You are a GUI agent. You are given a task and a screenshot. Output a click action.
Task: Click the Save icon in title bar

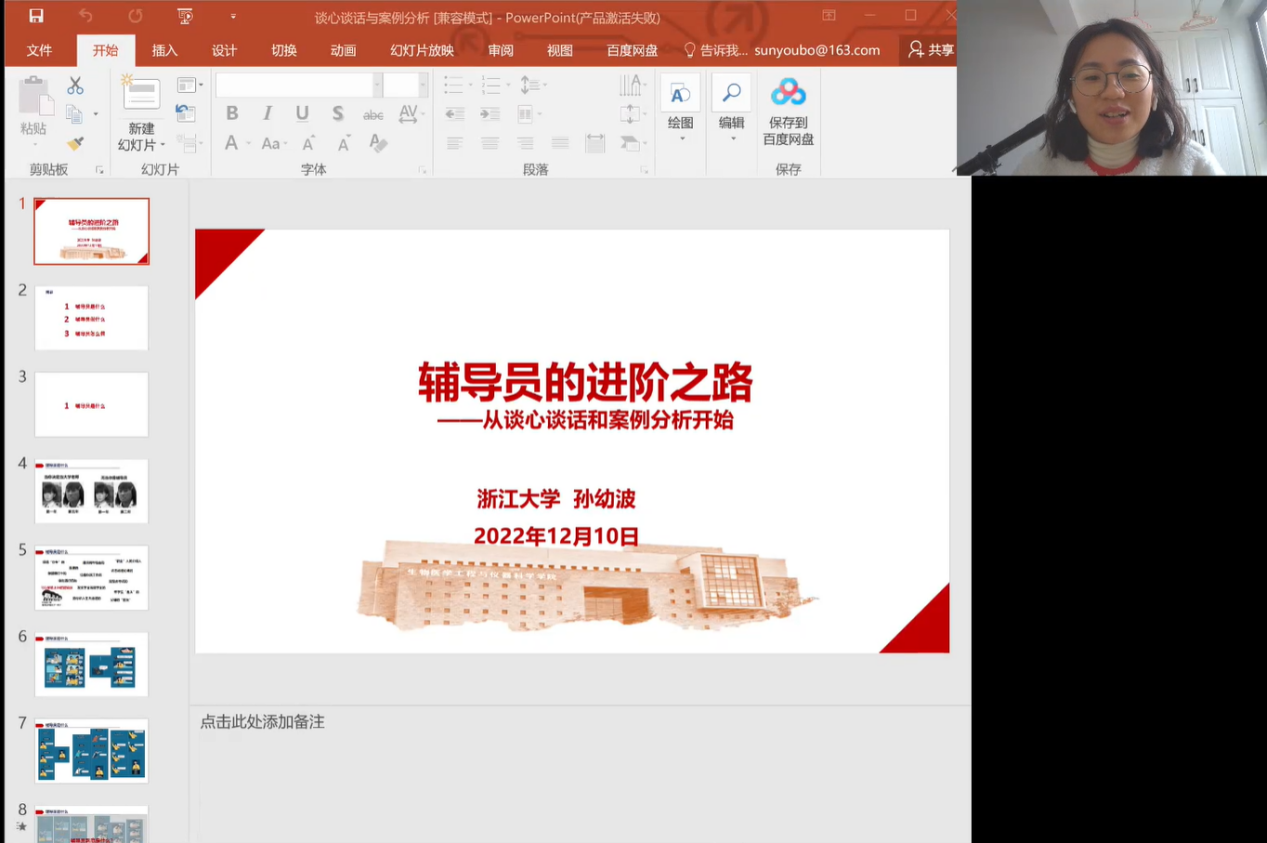coord(36,16)
